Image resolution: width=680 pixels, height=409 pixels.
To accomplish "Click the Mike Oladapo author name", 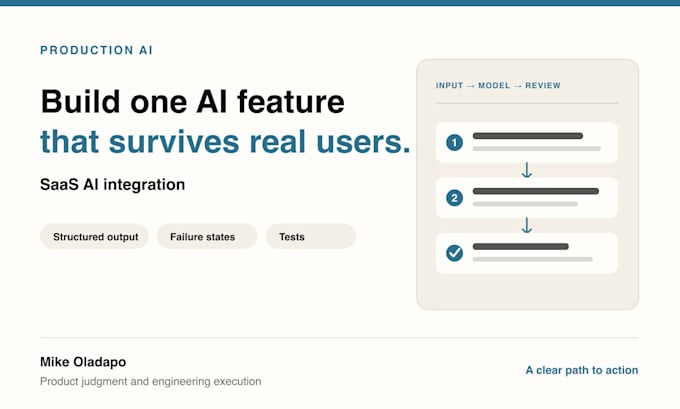I will (83, 362).
